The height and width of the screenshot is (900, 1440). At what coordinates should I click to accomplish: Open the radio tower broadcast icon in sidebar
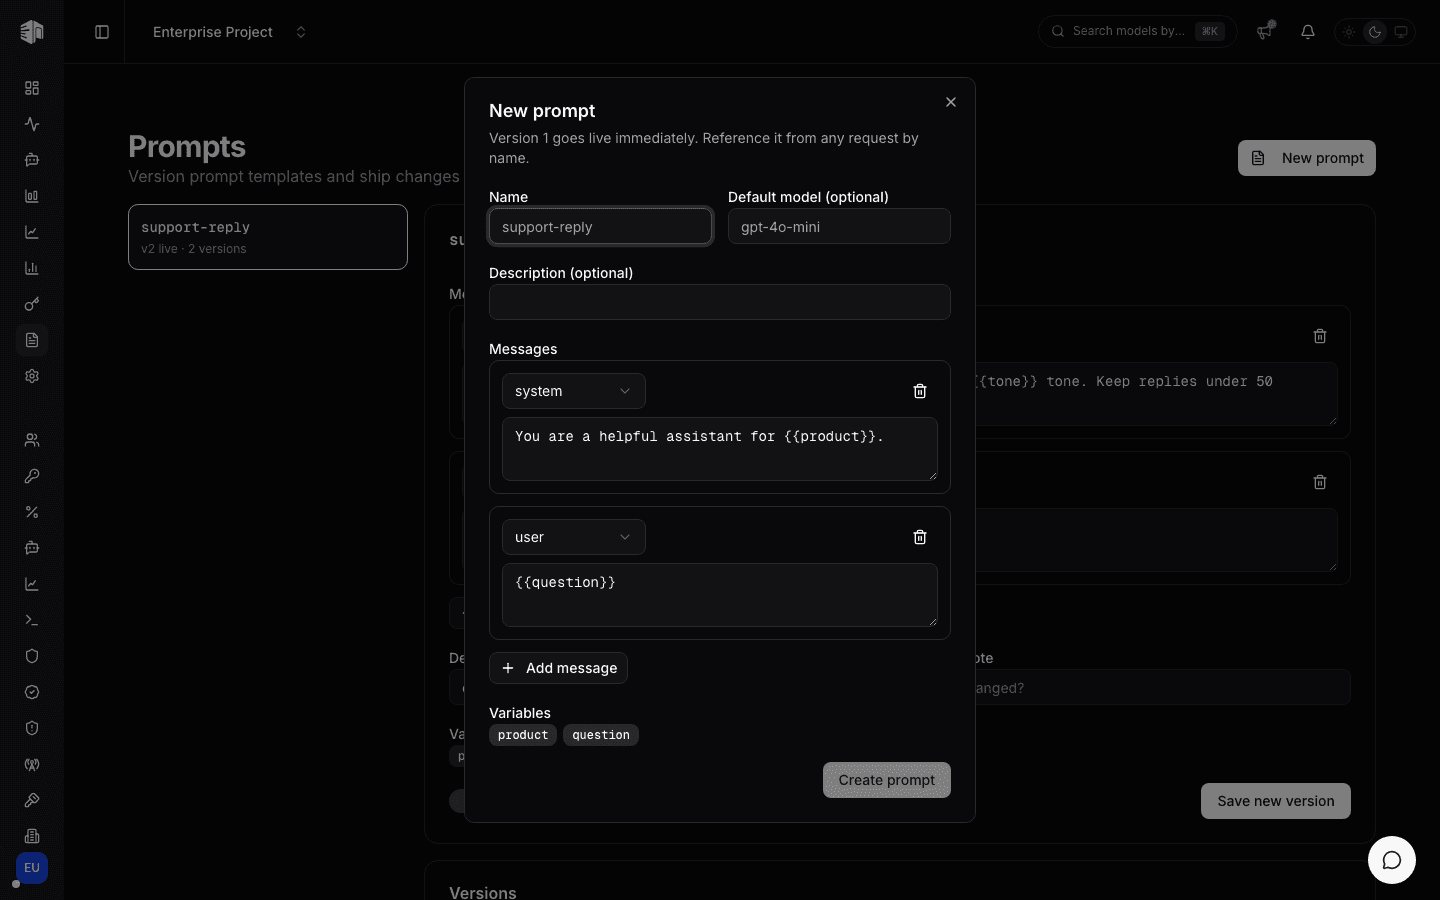click(x=32, y=764)
